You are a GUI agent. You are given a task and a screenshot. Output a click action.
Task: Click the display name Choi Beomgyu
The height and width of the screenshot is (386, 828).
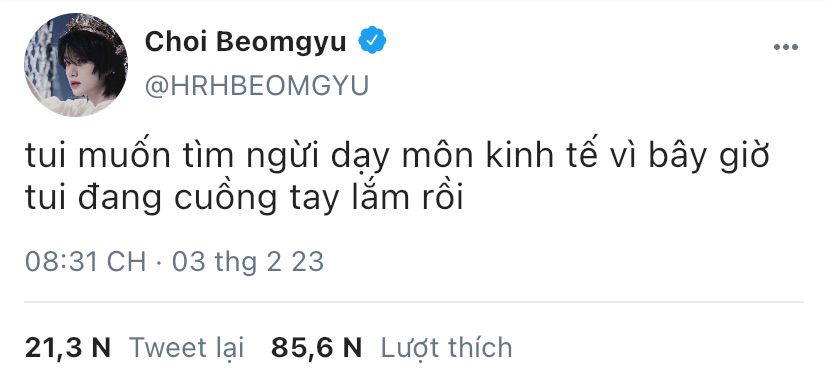point(246,41)
